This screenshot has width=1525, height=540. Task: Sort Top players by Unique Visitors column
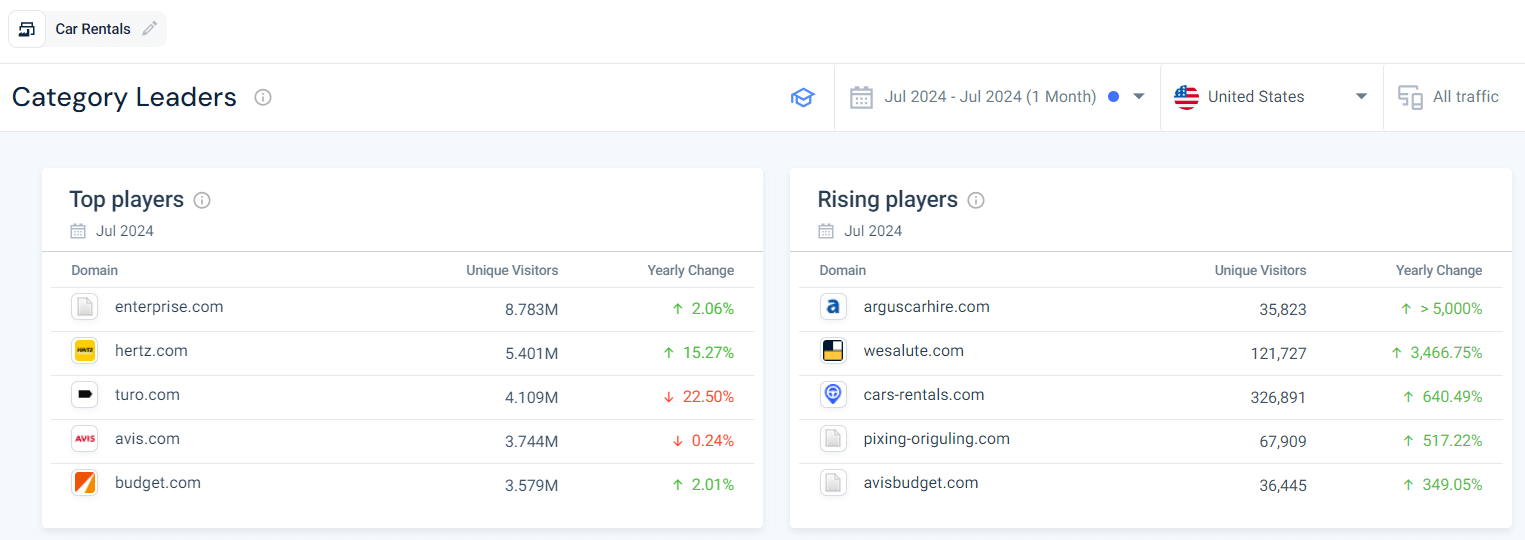[512, 270]
